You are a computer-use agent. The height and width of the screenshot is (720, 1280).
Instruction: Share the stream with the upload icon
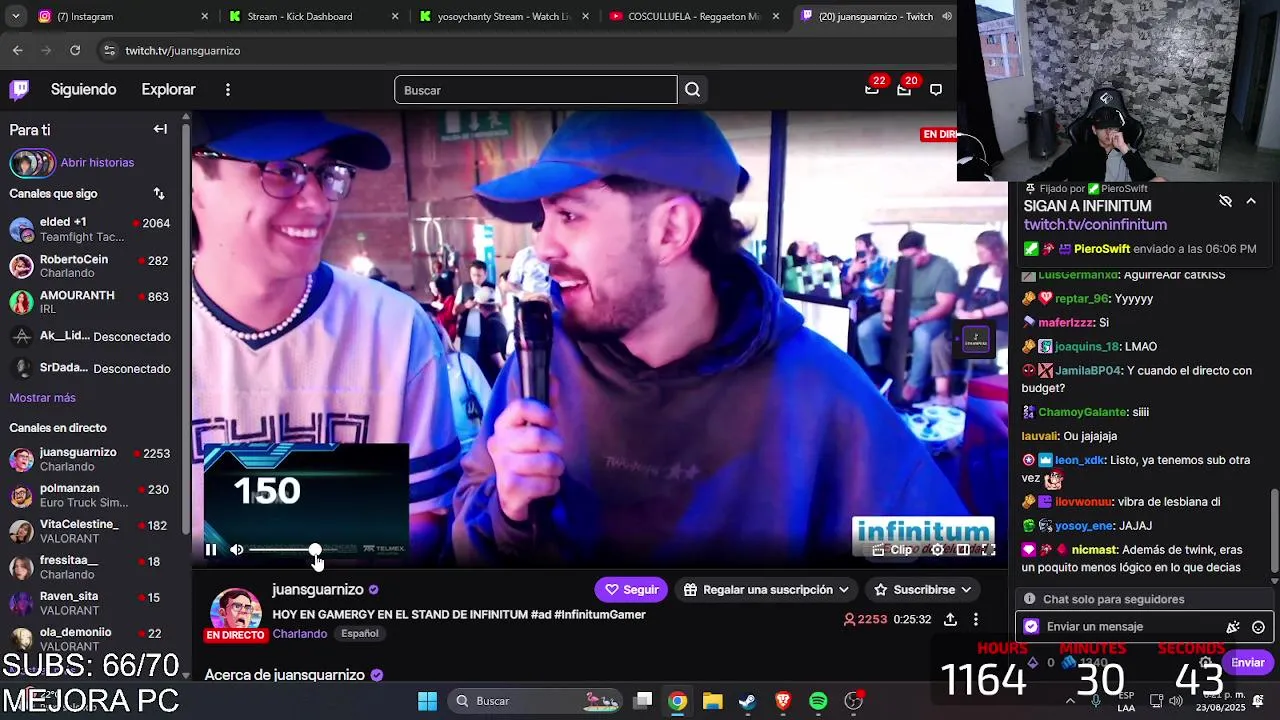click(950, 620)
